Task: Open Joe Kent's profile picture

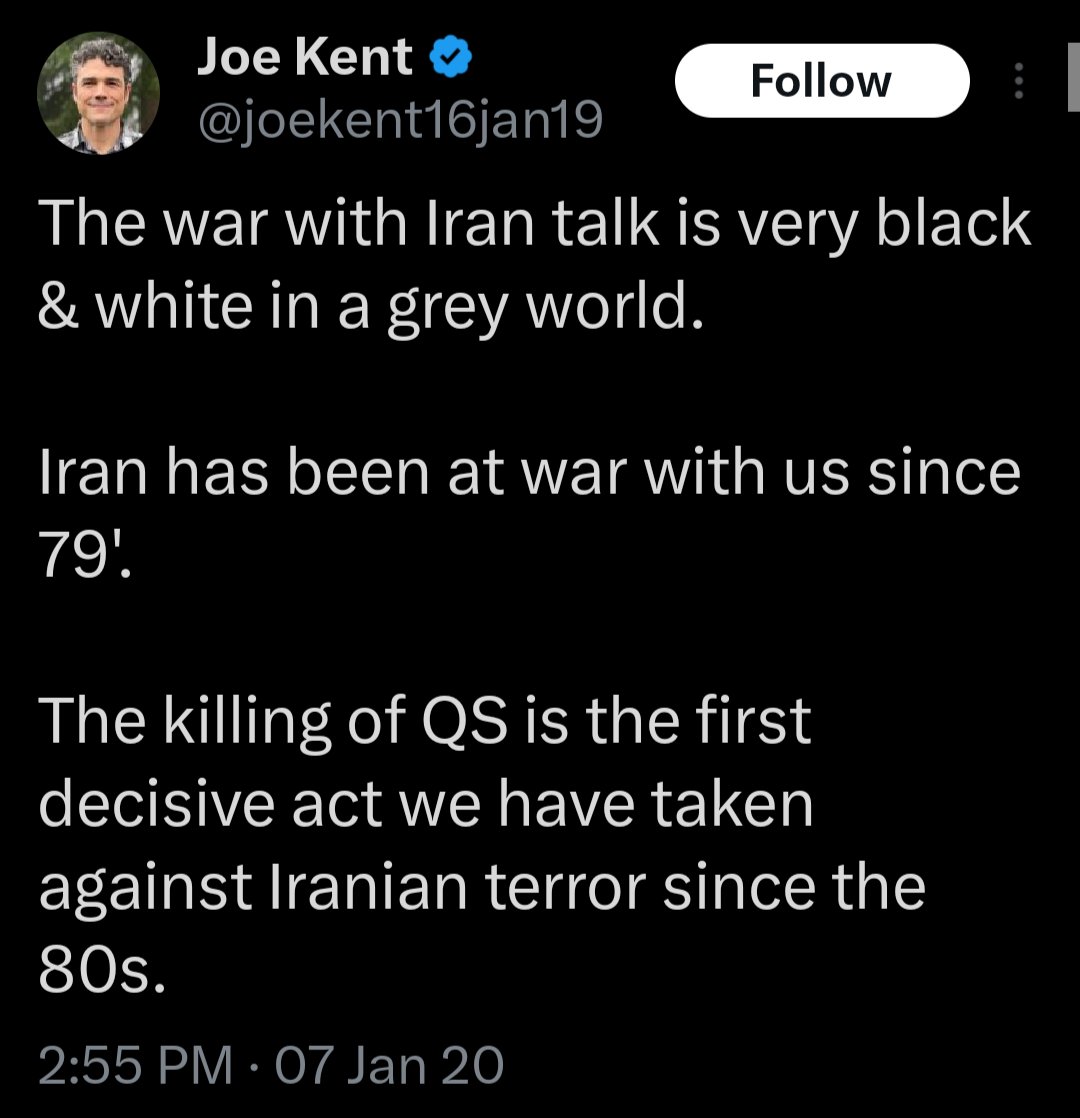Action: tap(98, 94)
